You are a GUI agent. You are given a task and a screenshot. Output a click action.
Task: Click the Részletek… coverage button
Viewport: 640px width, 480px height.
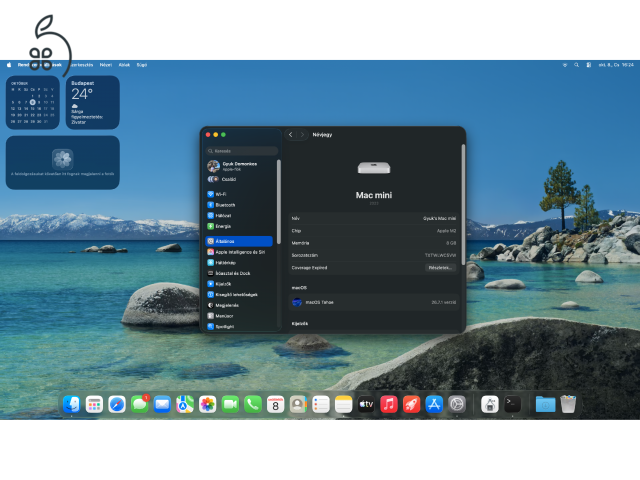440,268
